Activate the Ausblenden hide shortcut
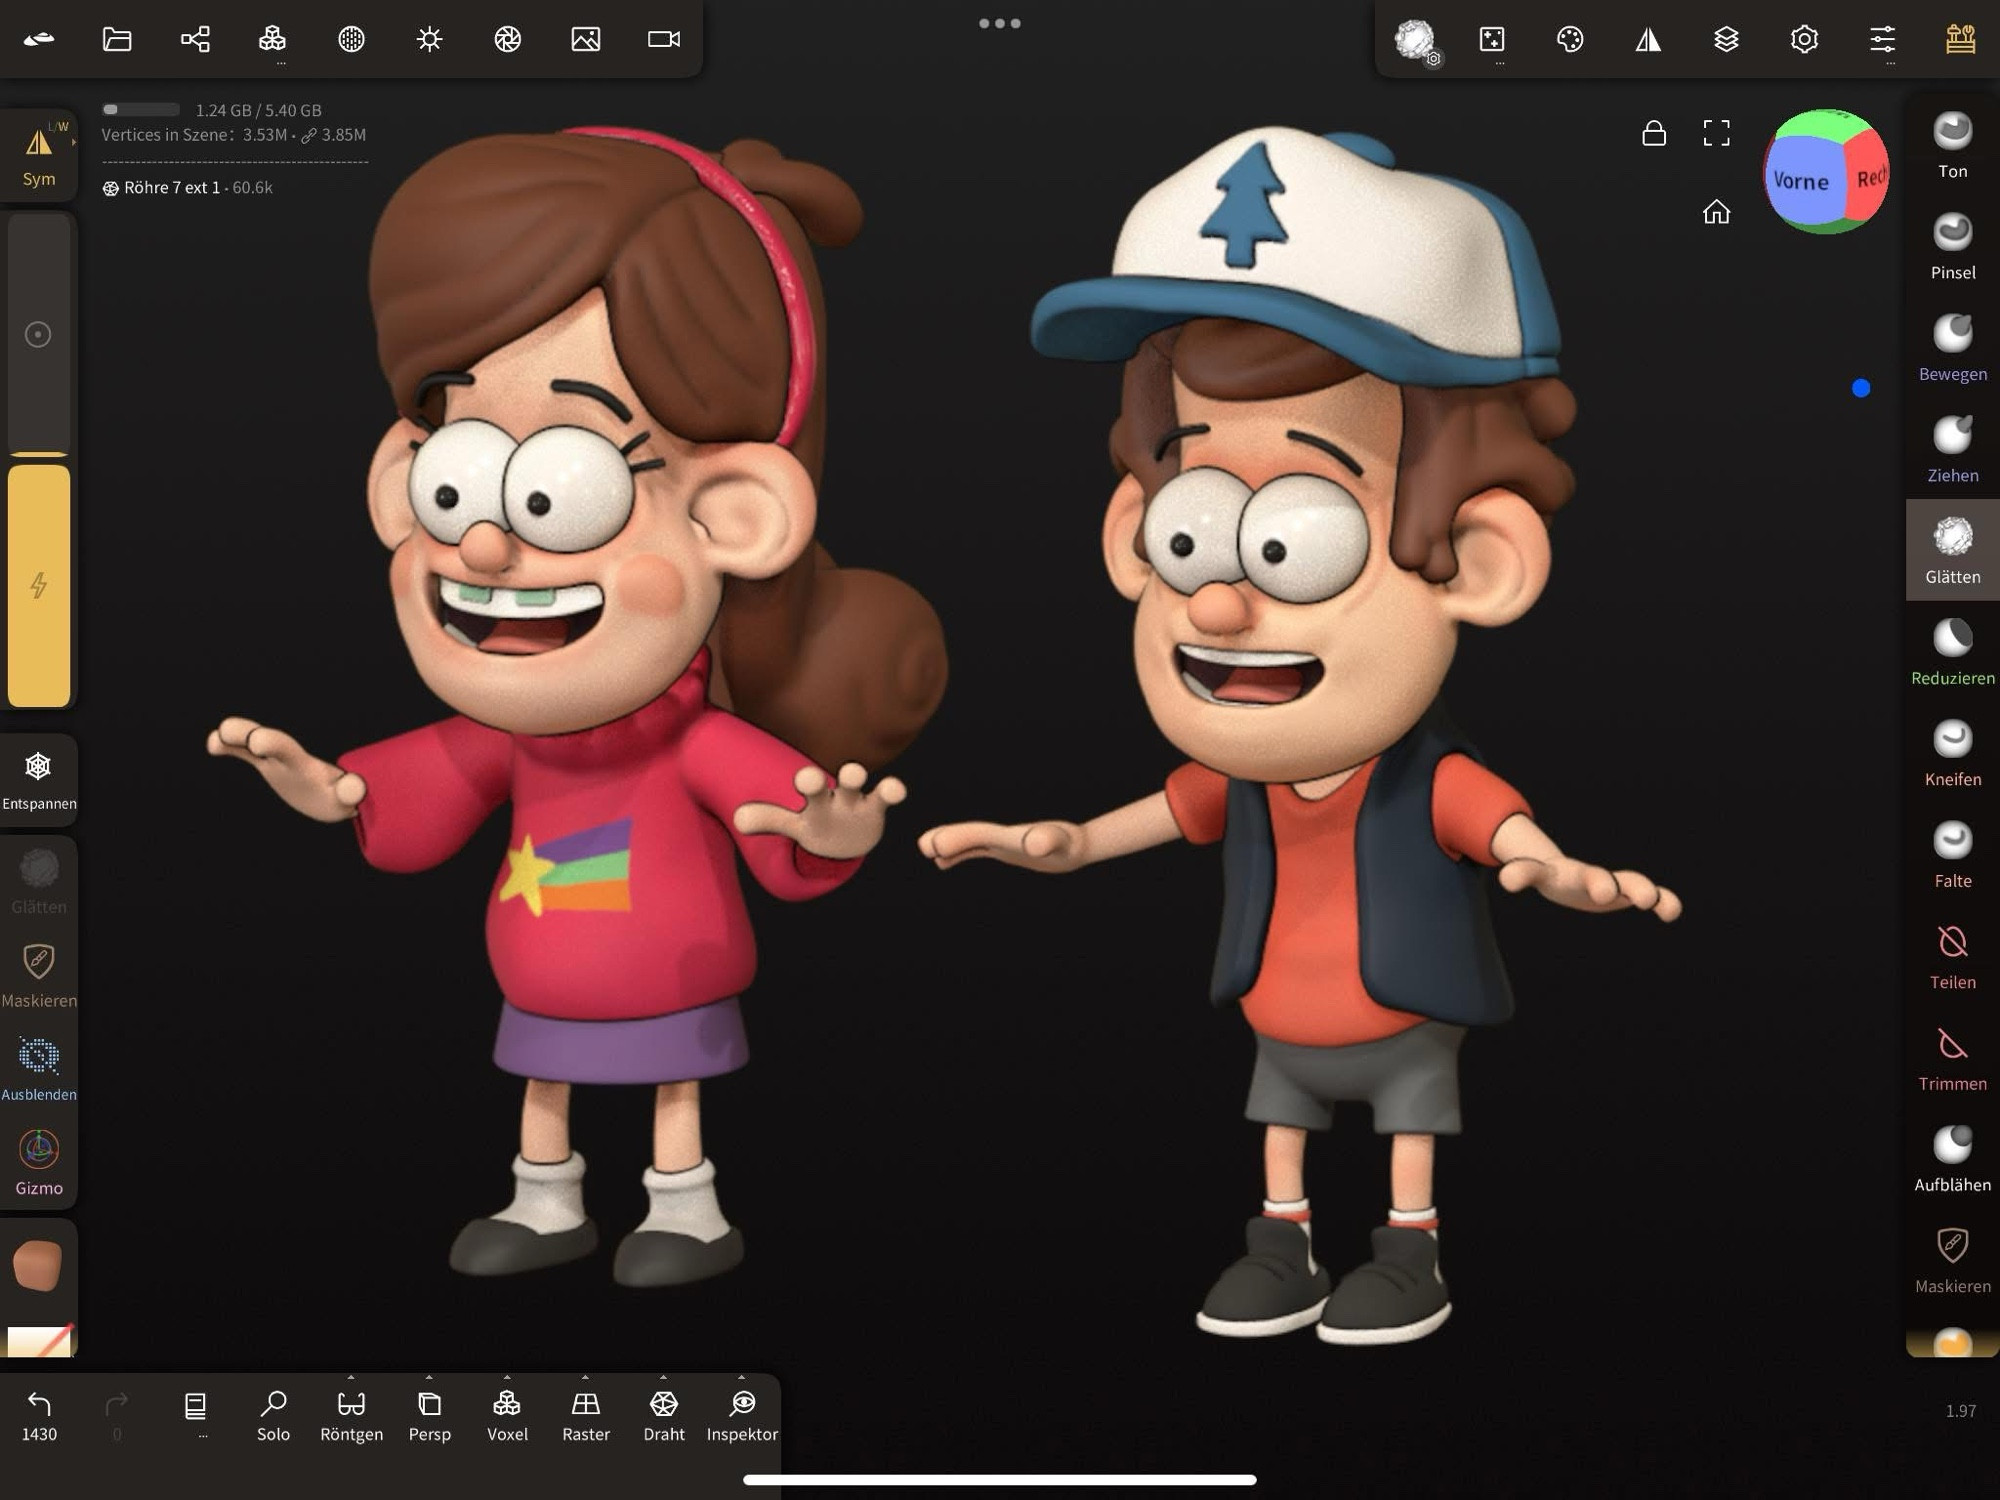This screenshot has height=1500, width=2000. click(x=39, y=1069)
